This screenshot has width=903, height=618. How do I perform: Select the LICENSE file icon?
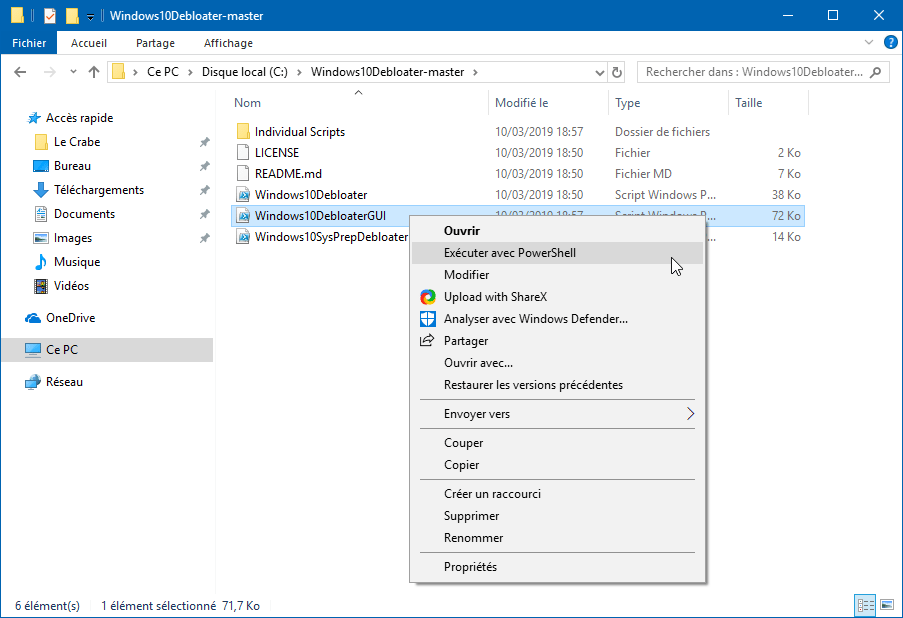point(244,153)
